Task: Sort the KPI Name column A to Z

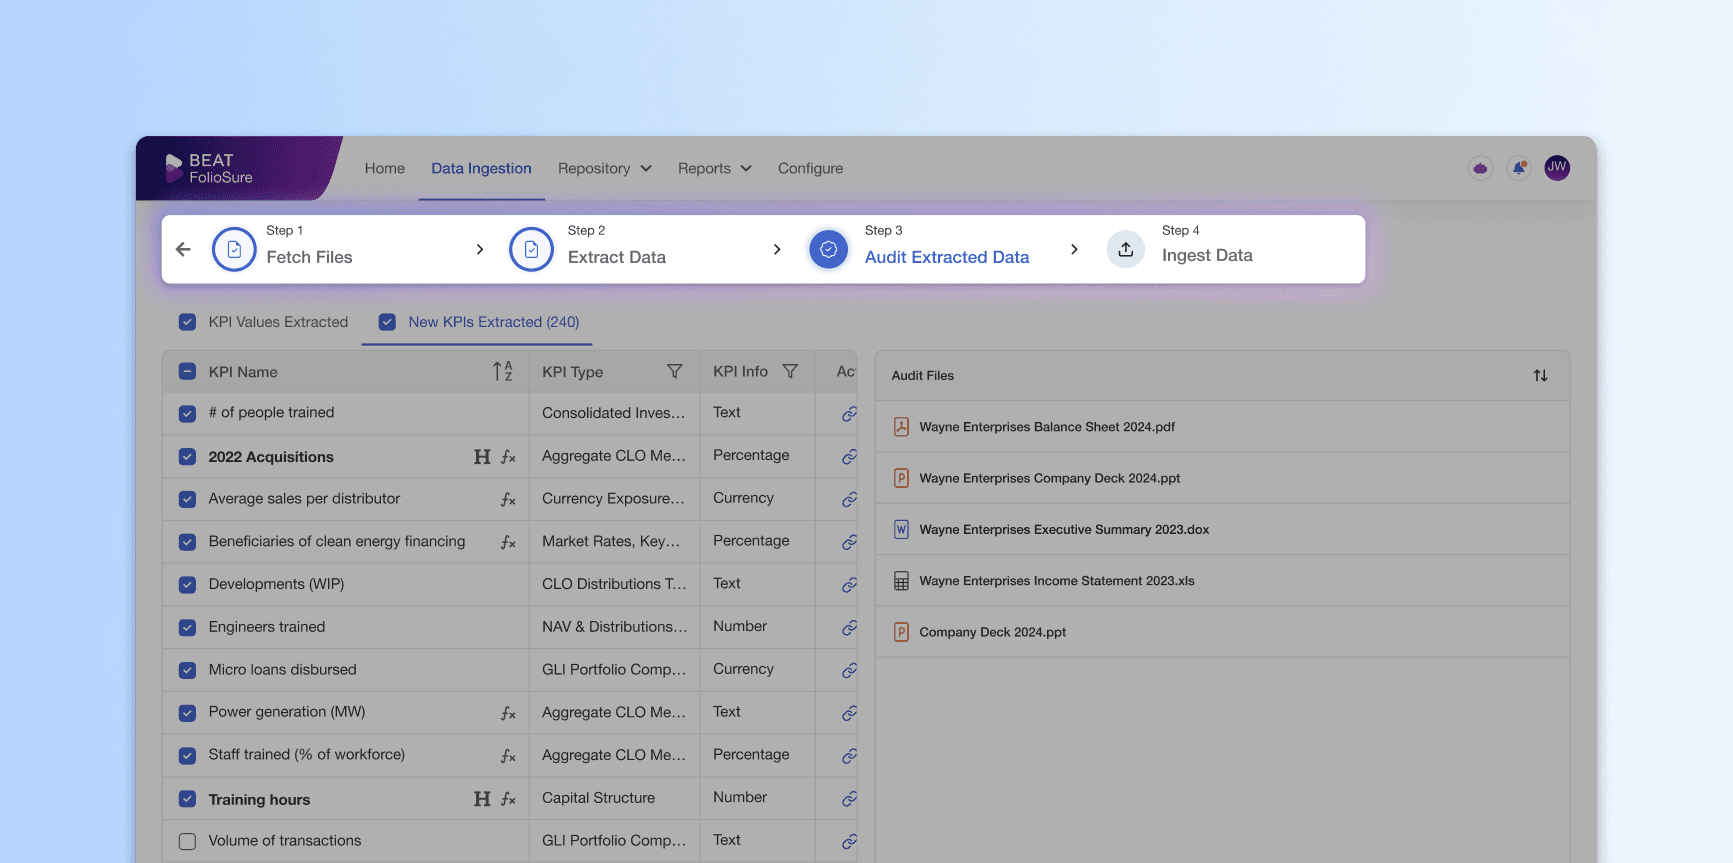Action: tap(503, 372)
